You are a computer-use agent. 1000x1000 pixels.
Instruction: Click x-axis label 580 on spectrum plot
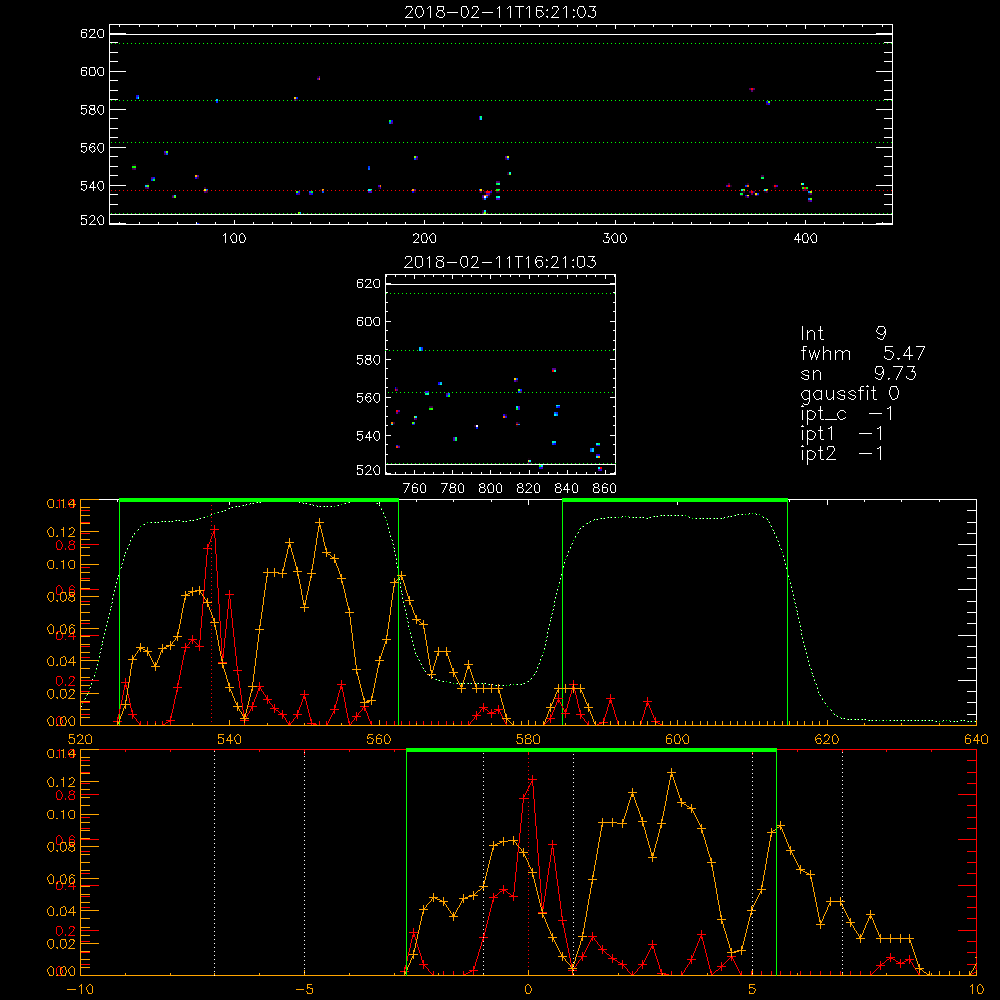pos(528,739)
